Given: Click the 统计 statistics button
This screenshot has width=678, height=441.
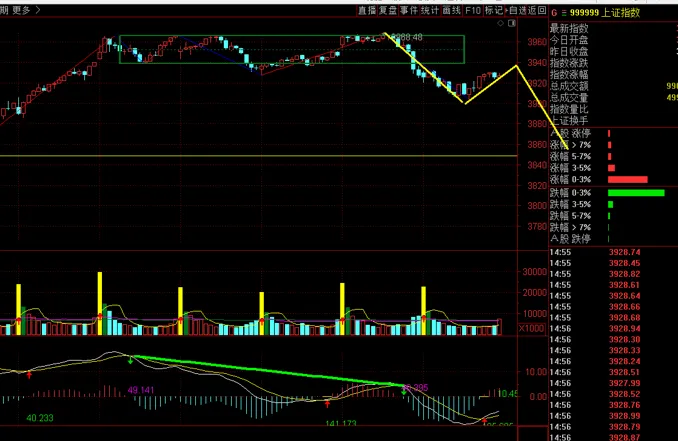Looking at the screenshot, I should [x=430, y=10].
